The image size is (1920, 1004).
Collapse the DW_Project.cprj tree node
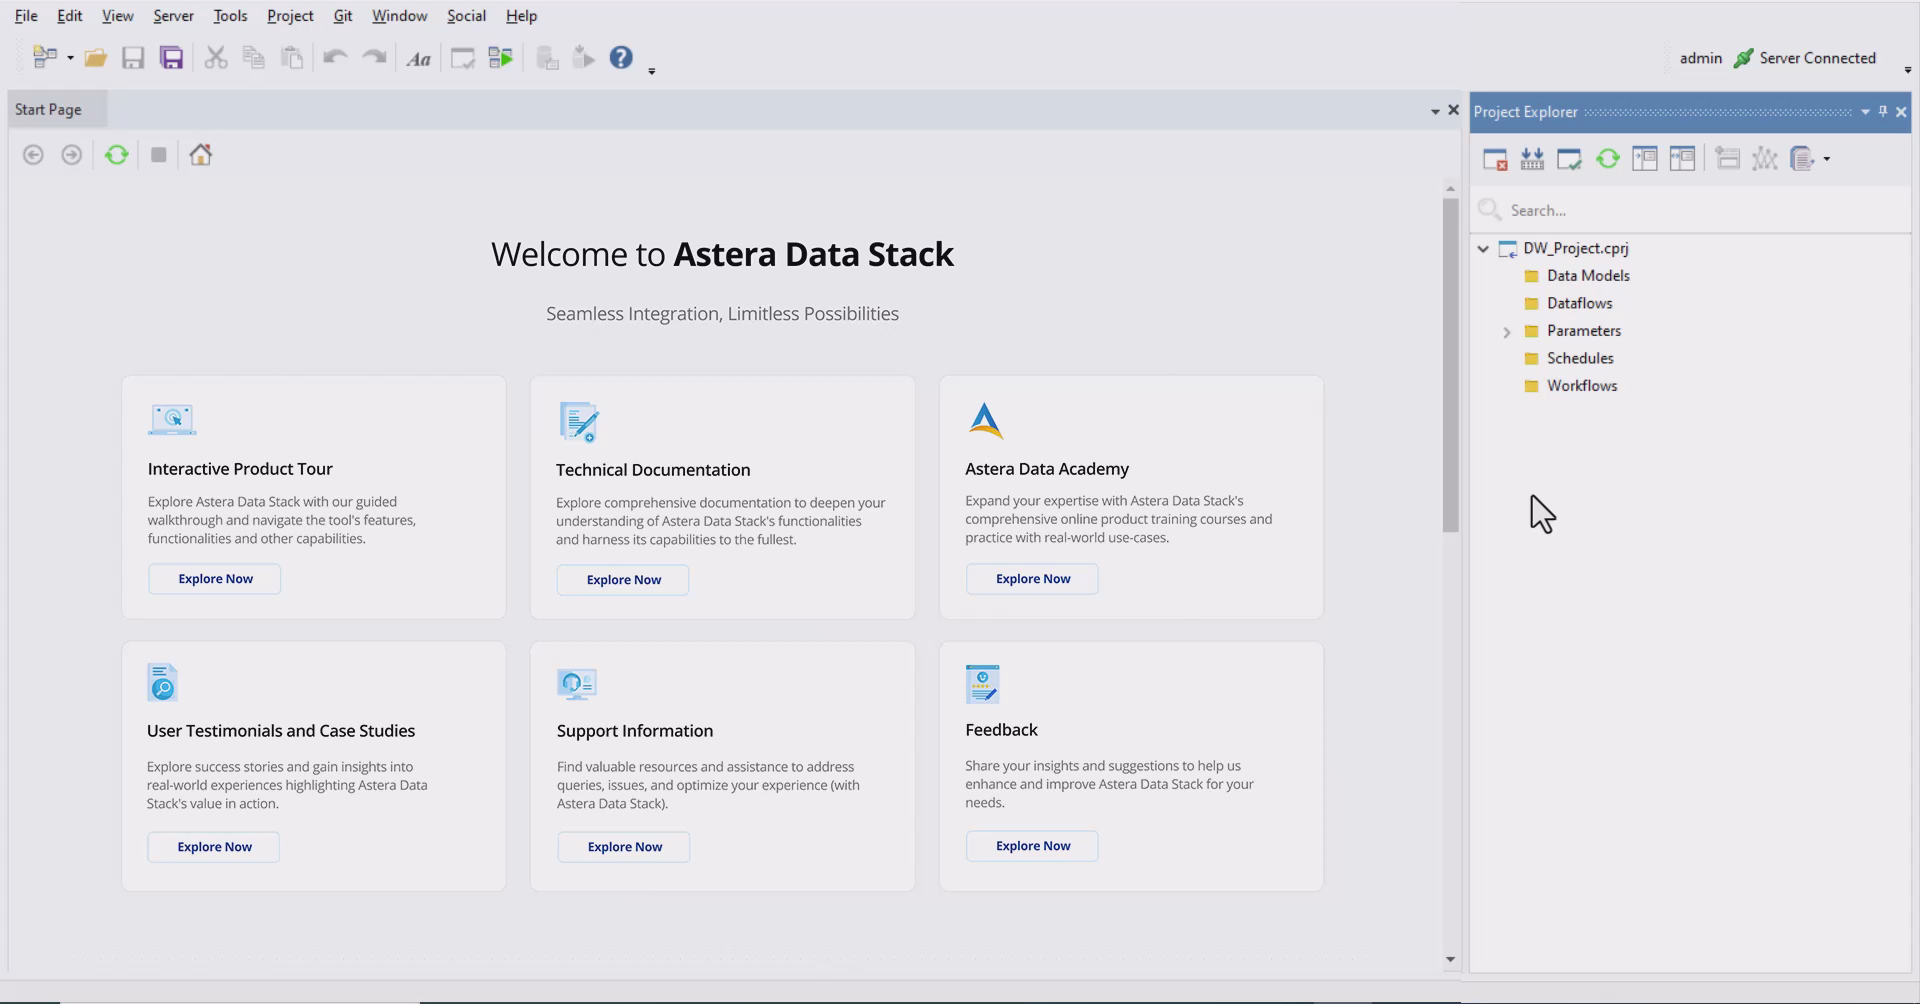coord(1483,249)
